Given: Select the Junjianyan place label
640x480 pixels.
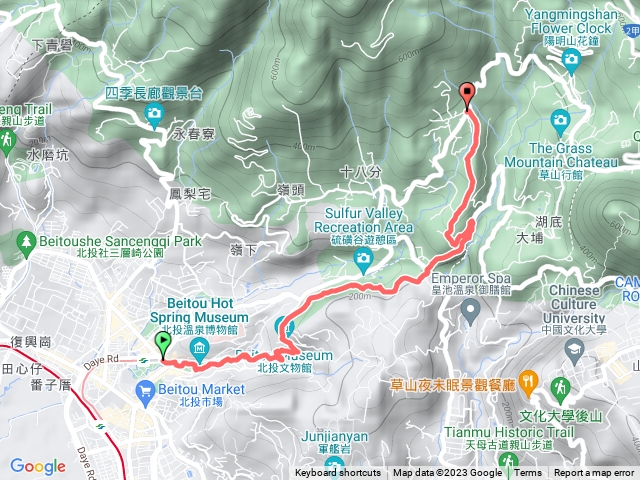Looking at the screenshot, I should [x=335, y=437].
